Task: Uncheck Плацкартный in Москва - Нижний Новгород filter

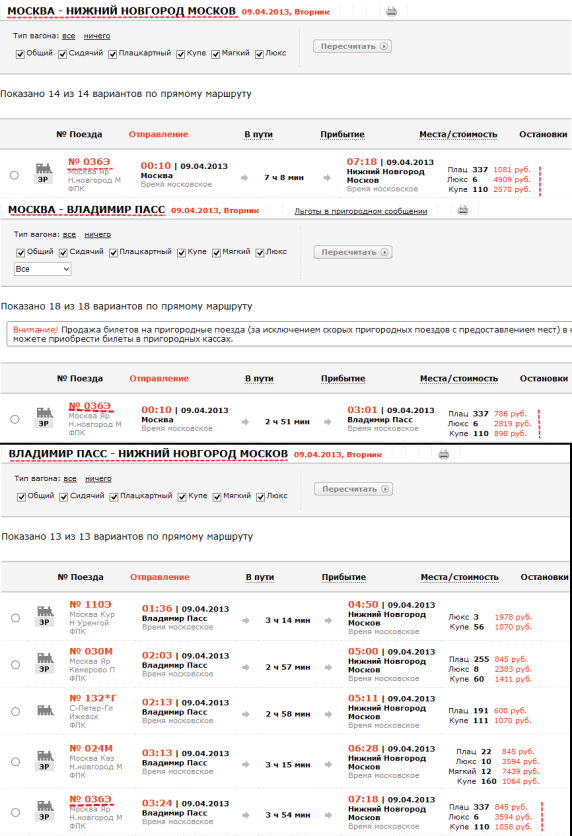Action: pyautogui.click(x=112, y=54)
